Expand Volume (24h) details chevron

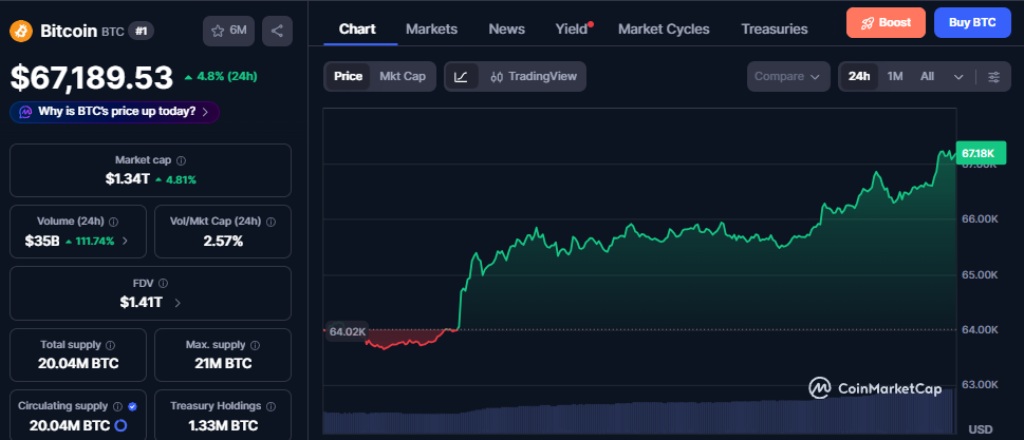click(x=125, y=241)
